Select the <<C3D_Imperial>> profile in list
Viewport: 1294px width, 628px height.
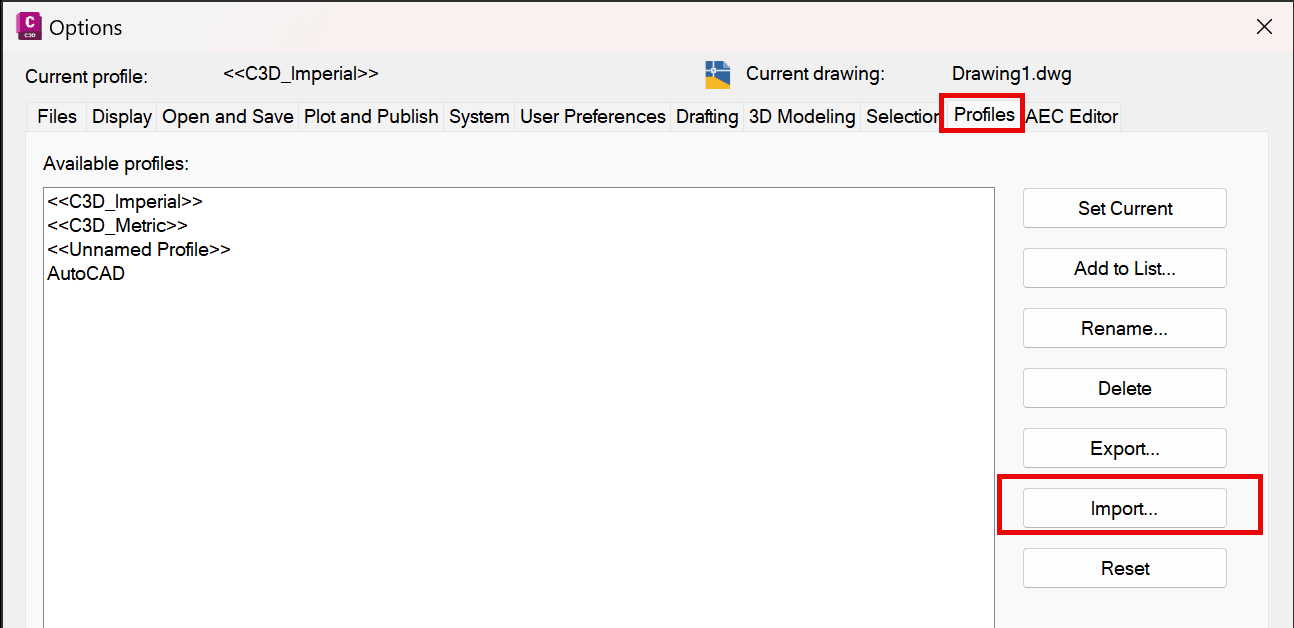point(125,201)
